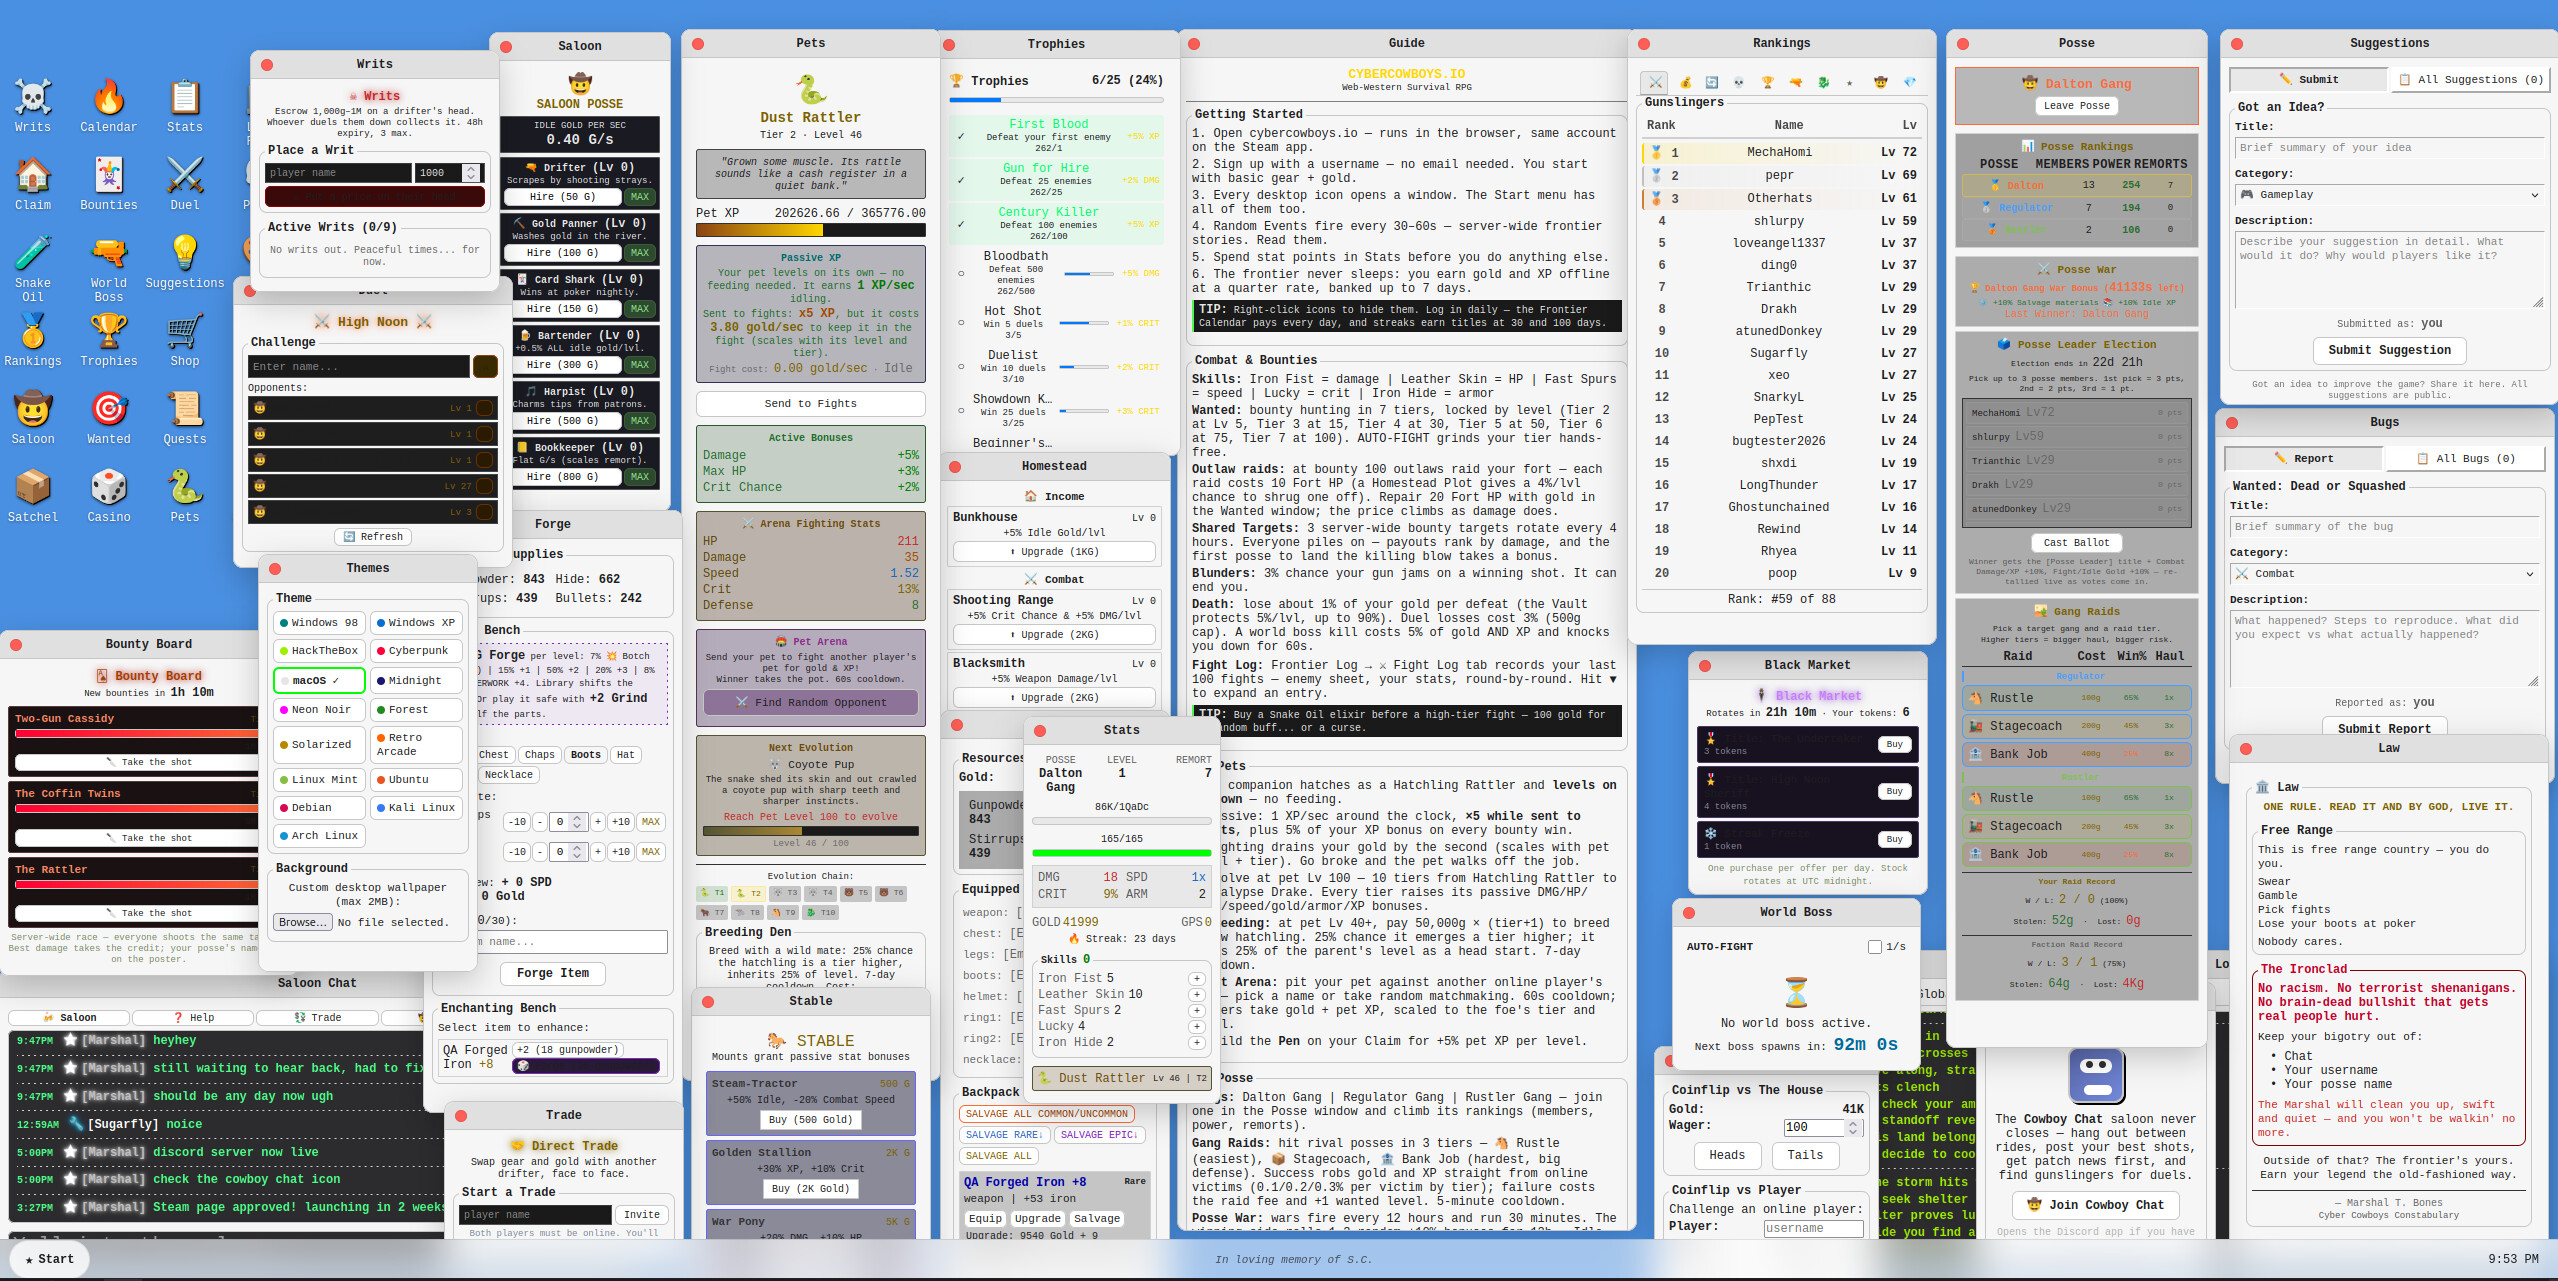The image size is (2558, 1281).
Task: Toggle the World Boss auto-fight 1/s checkbox
Action: tap(1875, 946)
